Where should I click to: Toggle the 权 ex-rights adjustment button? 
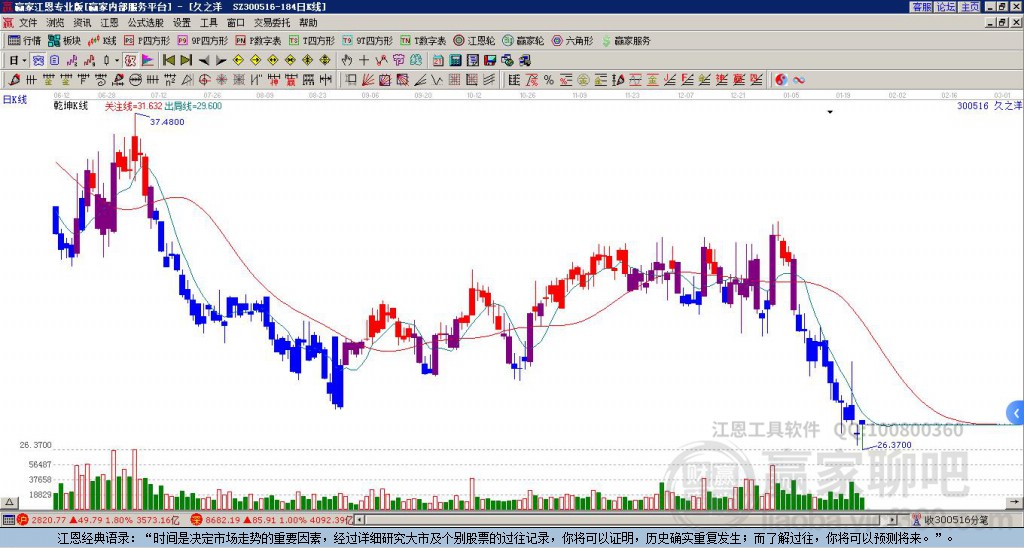pos(130,61)
